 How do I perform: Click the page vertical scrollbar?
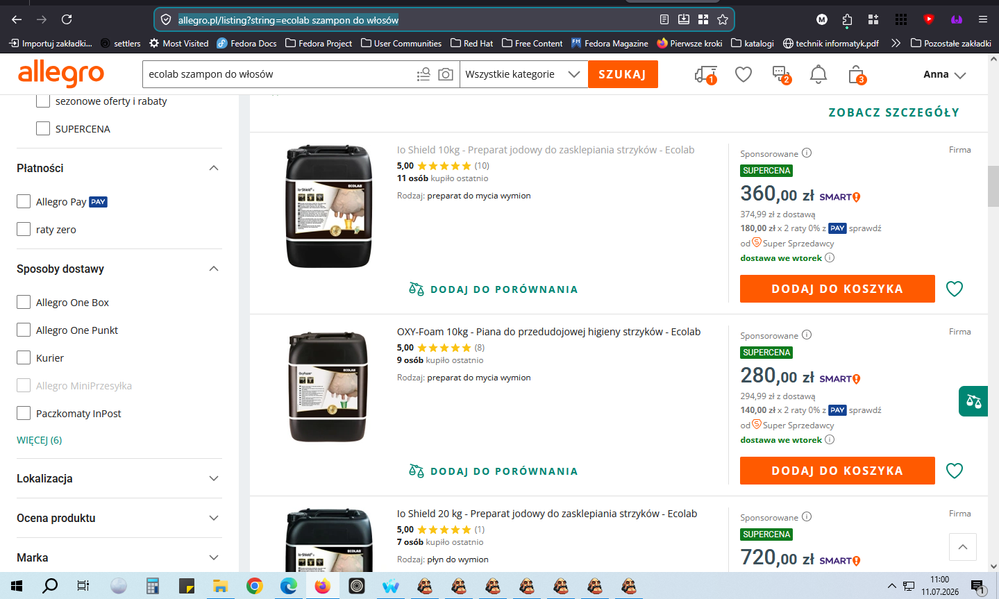click(993, 185)
